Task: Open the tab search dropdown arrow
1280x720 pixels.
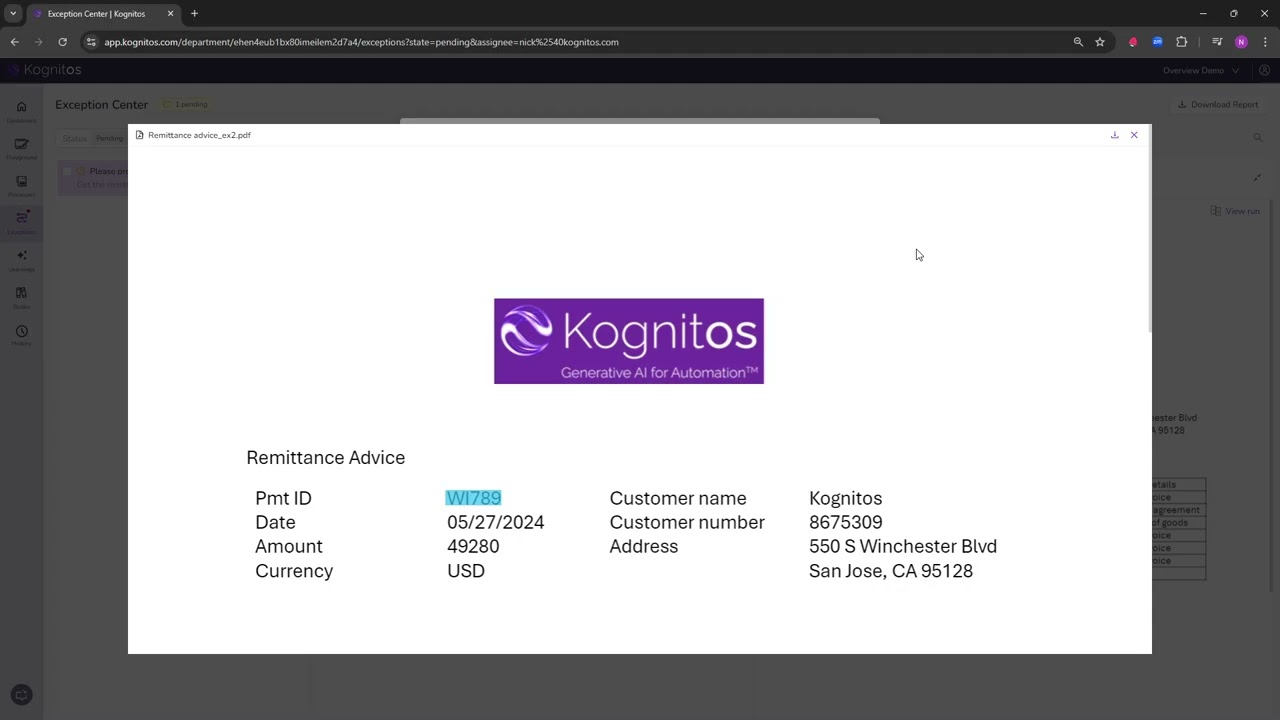Action: point(13,14)
